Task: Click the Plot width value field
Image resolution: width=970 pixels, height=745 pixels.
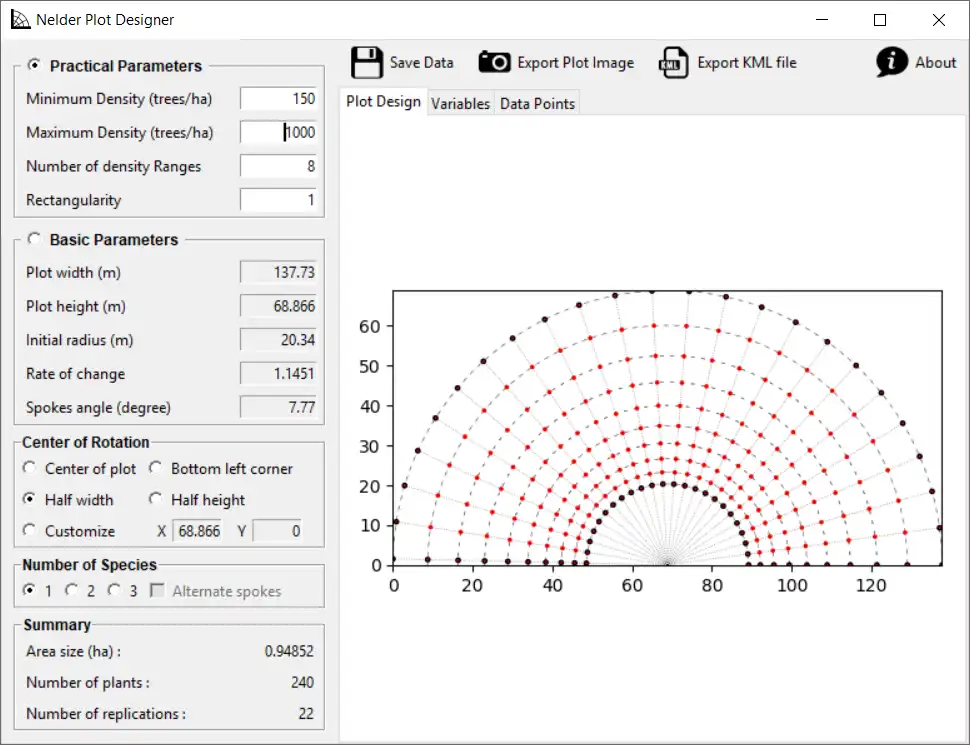Action: tap(278, 272)
